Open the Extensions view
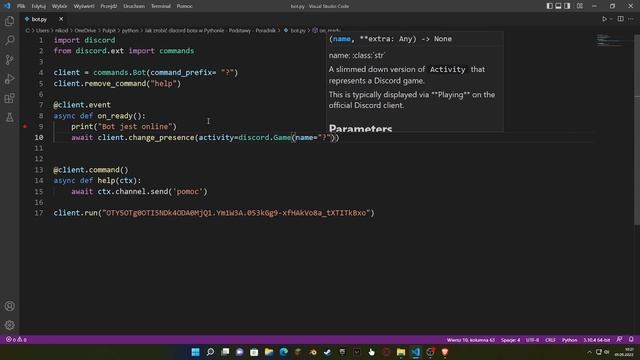 click(9, 98)
